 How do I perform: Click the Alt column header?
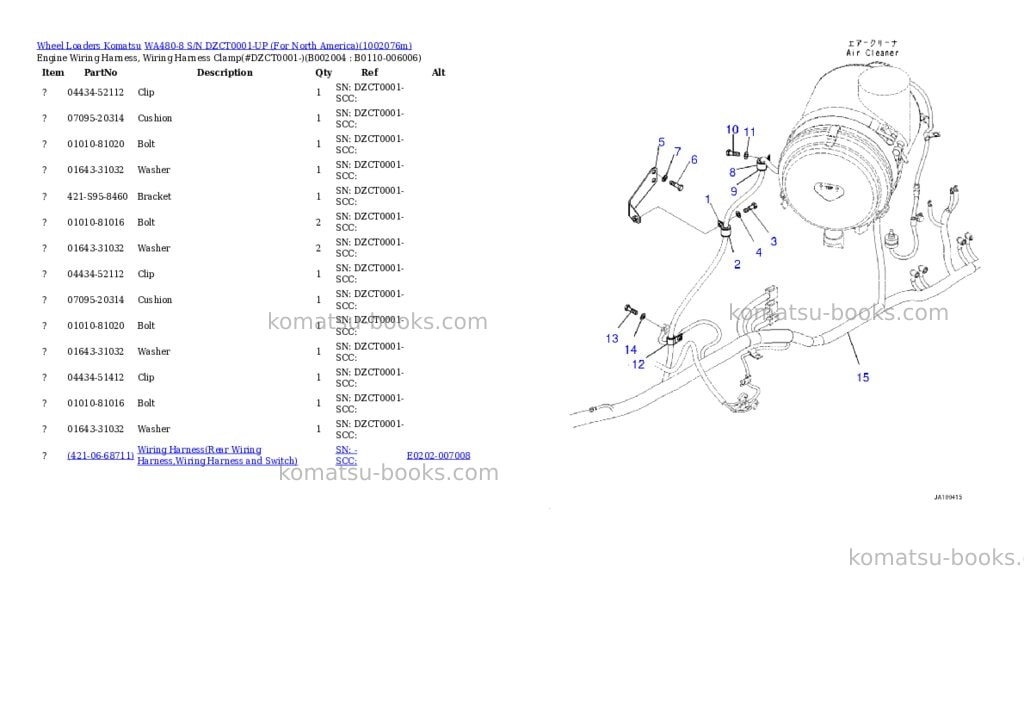point(438,72)
